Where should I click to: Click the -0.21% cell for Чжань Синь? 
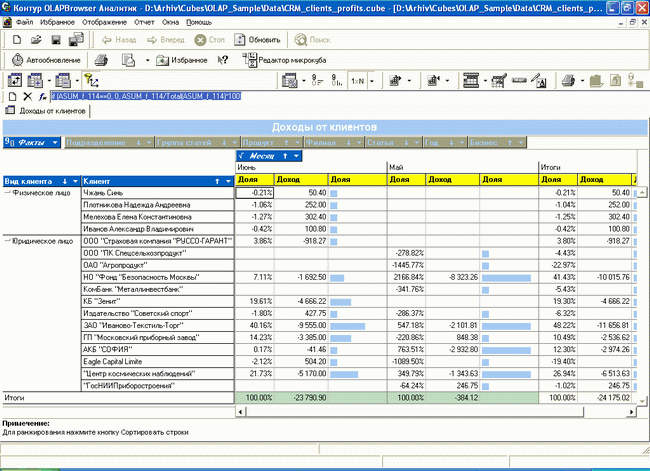[x=255, y=193]
